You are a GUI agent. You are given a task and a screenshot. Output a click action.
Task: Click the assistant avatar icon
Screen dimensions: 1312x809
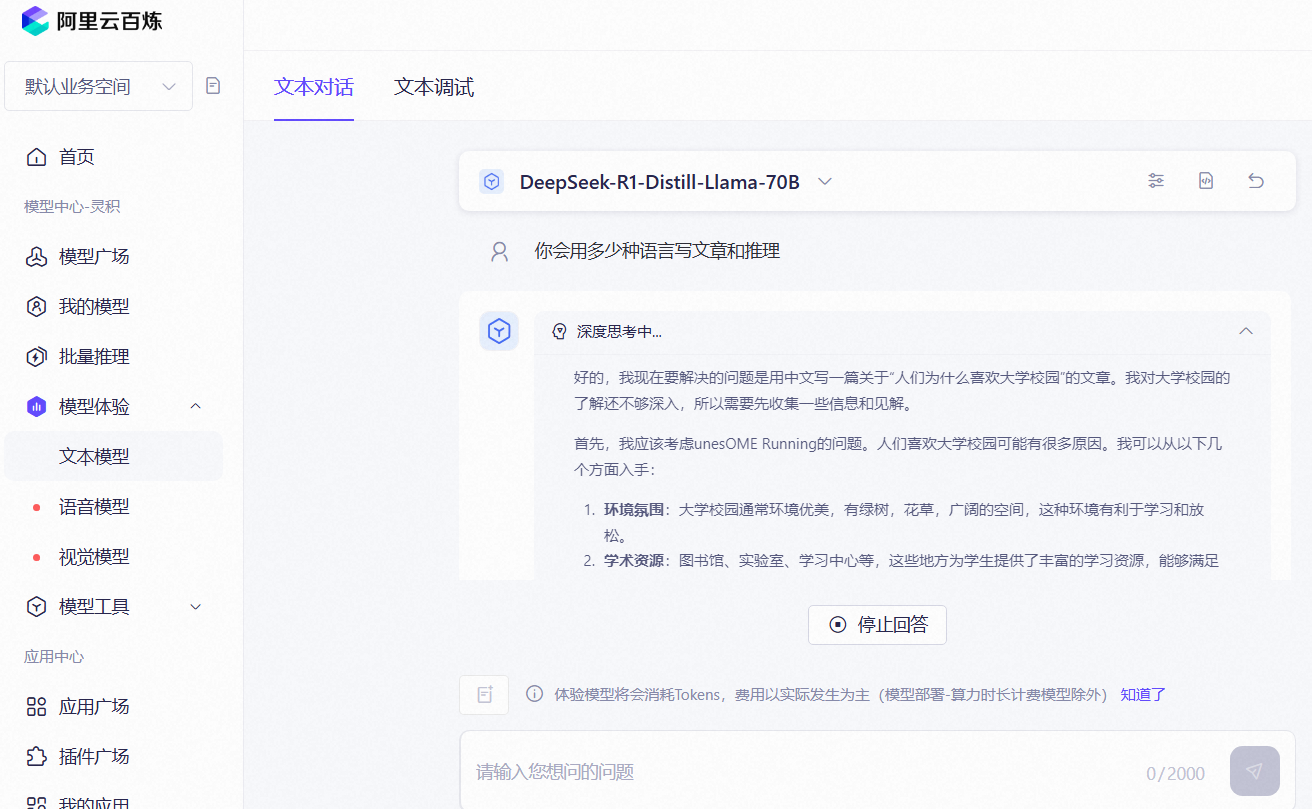click(499, 331)
